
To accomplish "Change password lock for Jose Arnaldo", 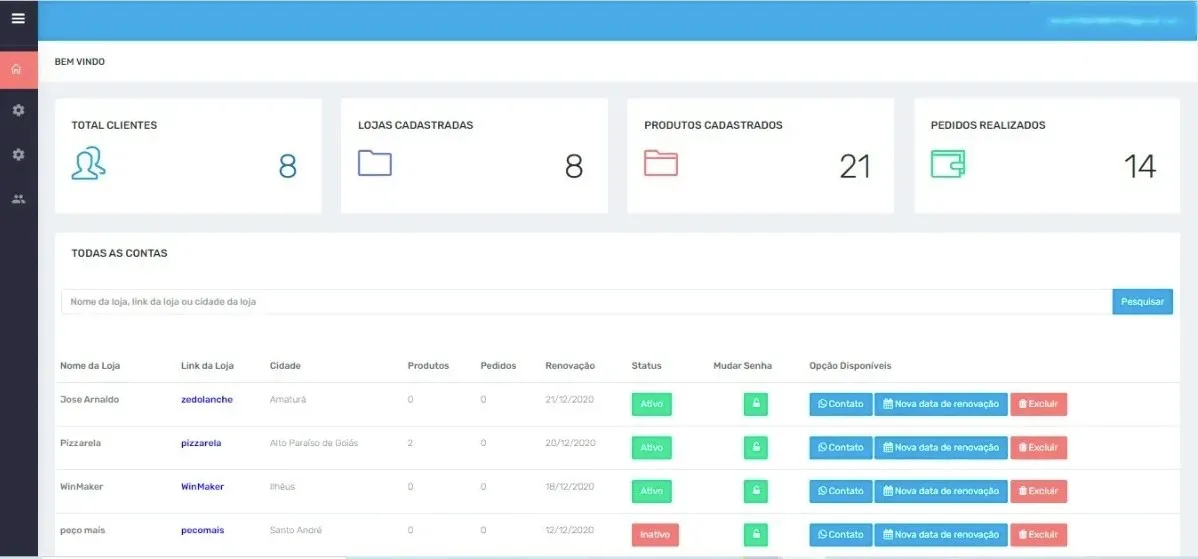I will 756,404.
